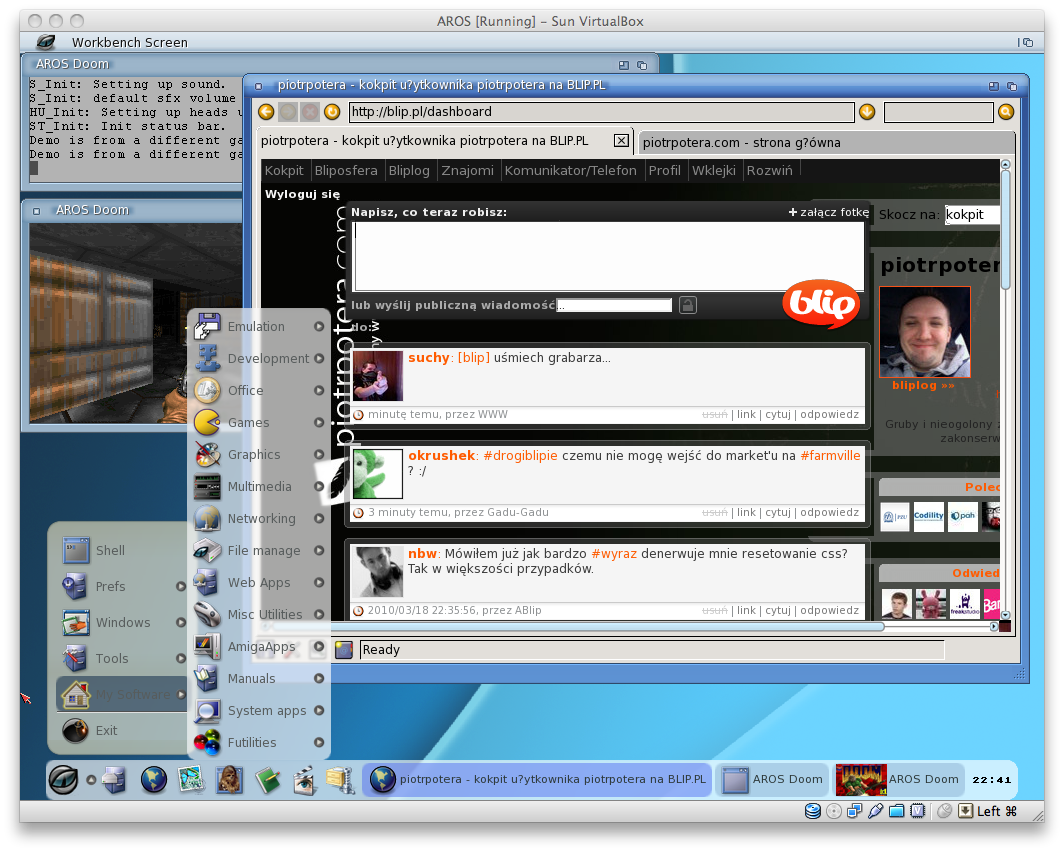Click the icon left of the Ready status
1064x852 pixels.
[344, 650]
